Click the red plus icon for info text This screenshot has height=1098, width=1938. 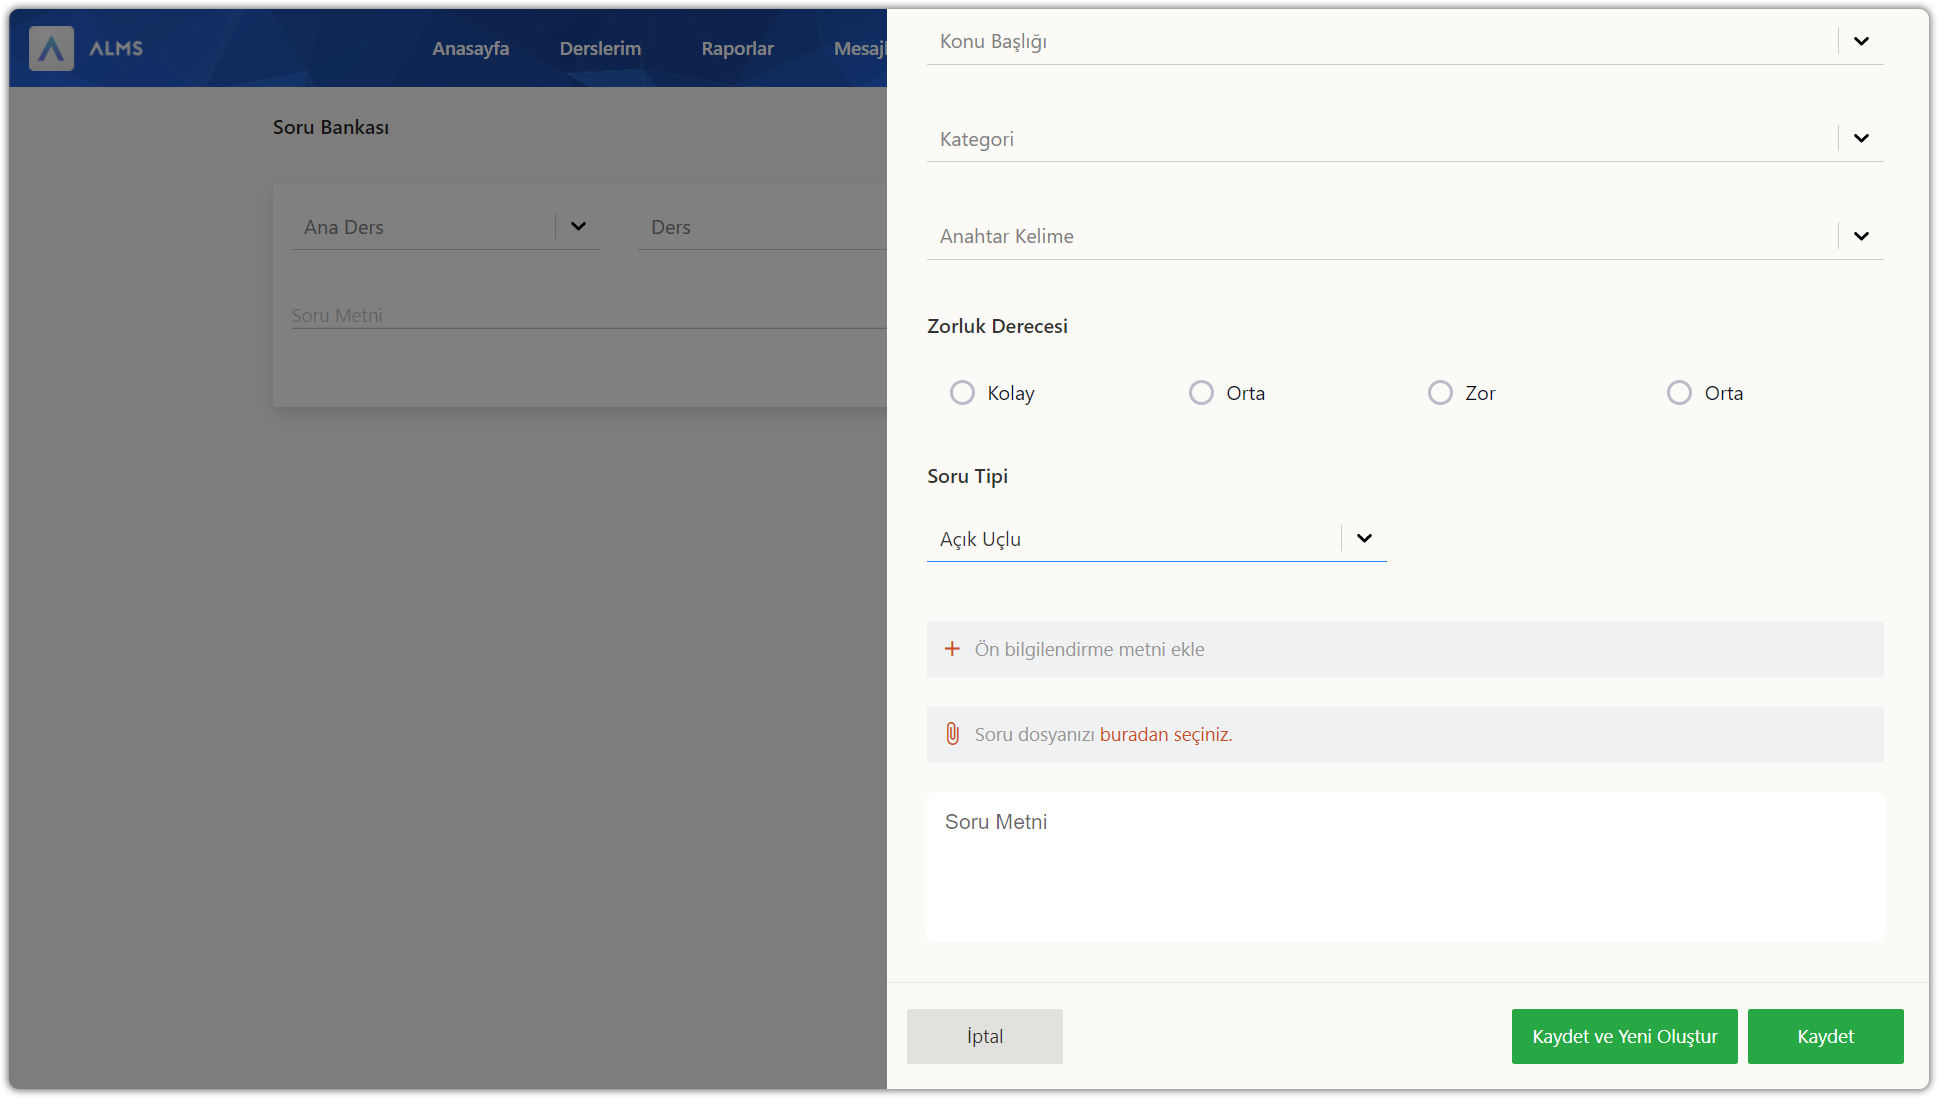pos(952,649)
